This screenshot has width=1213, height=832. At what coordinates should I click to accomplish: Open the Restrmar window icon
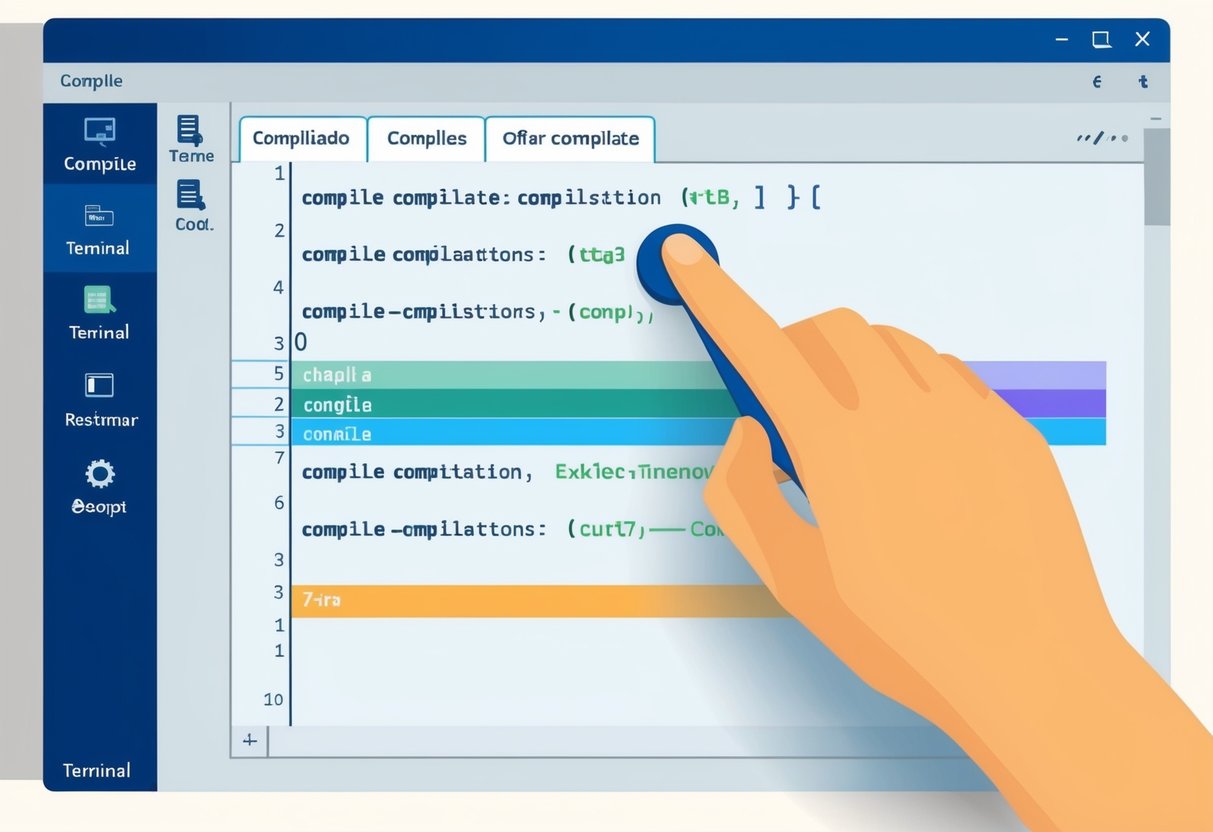point(99,385)
